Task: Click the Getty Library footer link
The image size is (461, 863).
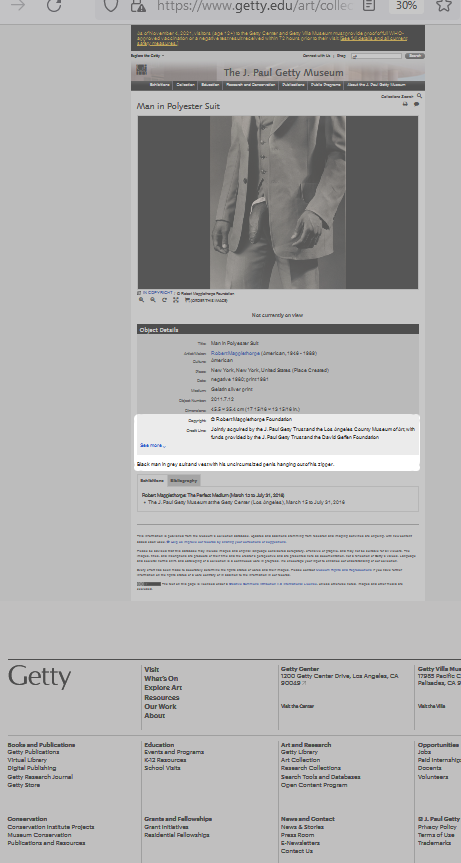Action: tap(299, 752)
